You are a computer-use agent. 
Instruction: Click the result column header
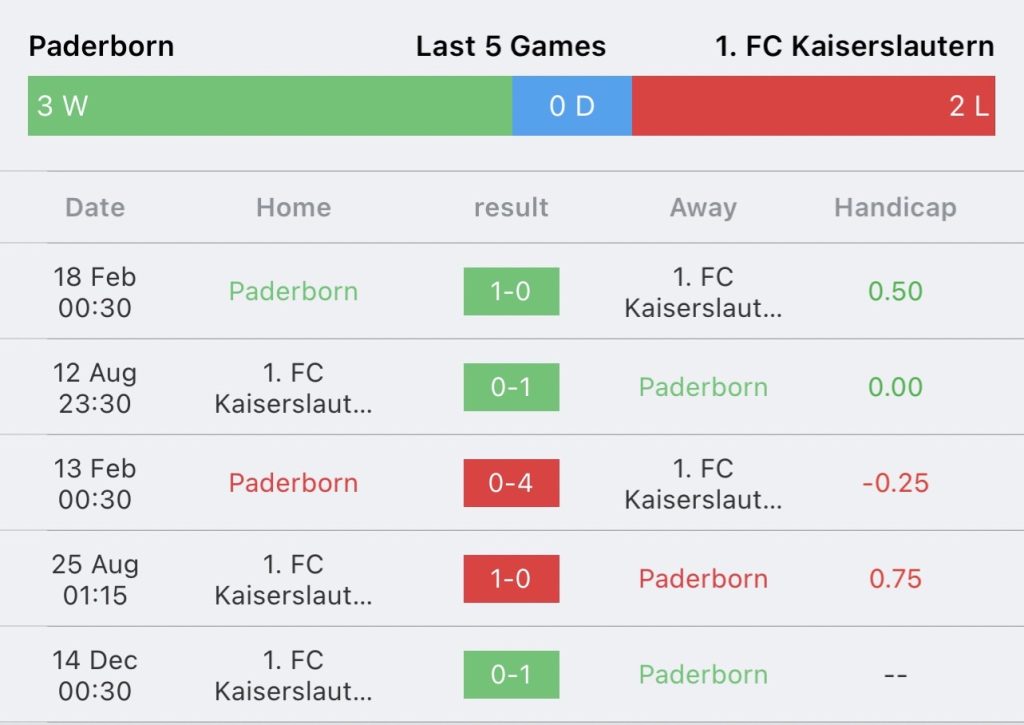click(x=511, y=208)
